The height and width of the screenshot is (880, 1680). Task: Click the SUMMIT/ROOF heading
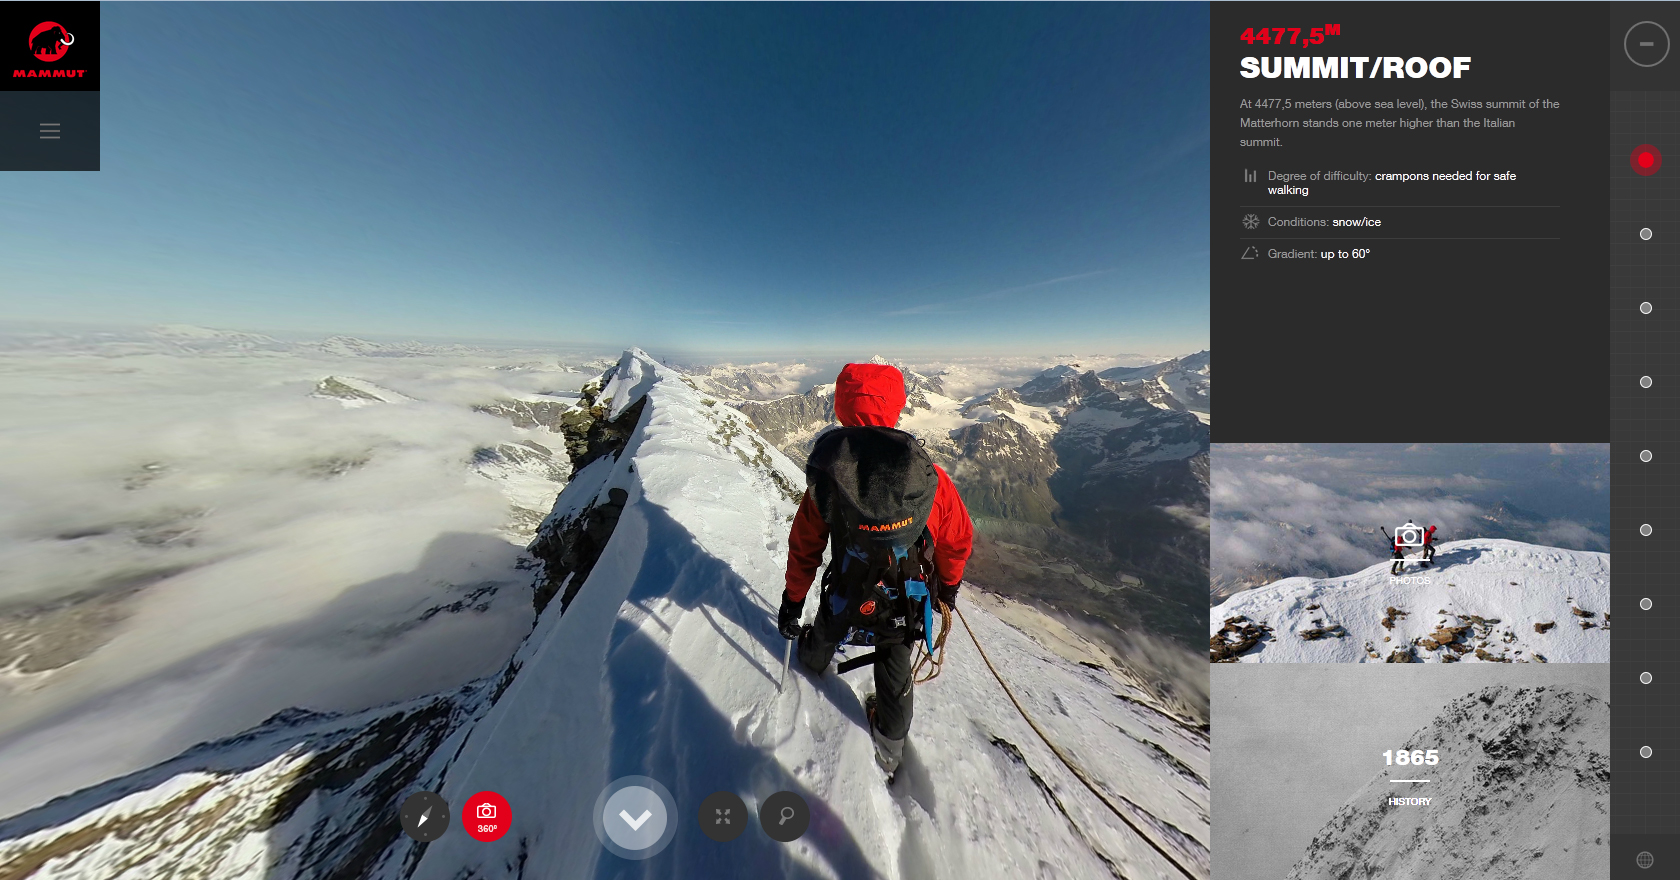click(x=1355, y=68)
